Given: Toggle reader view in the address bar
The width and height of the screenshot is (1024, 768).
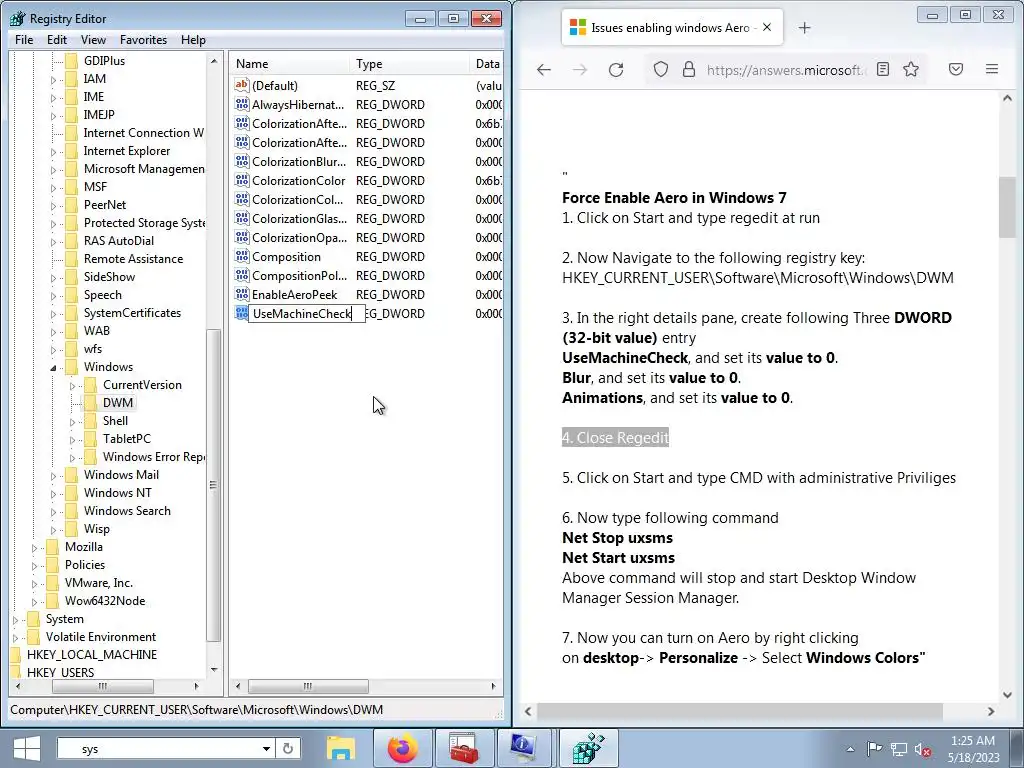Looking at the screenshot, I should 882,69.
